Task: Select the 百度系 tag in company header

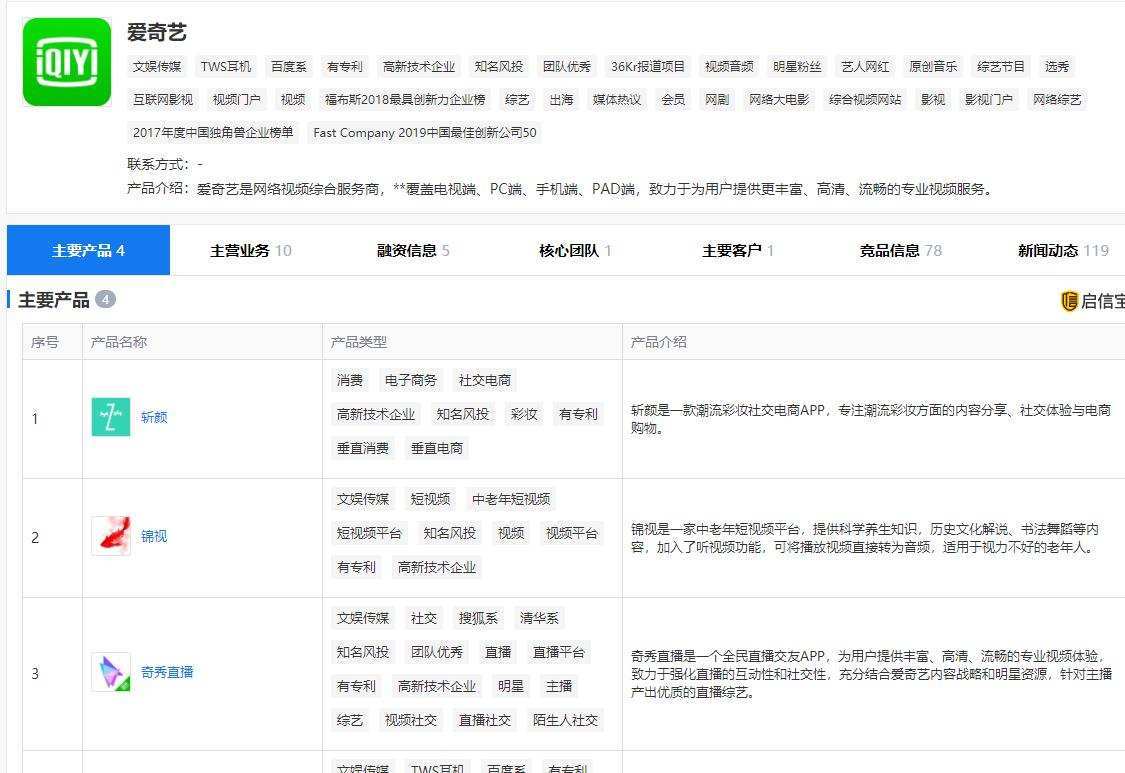Action: point(288,67)
